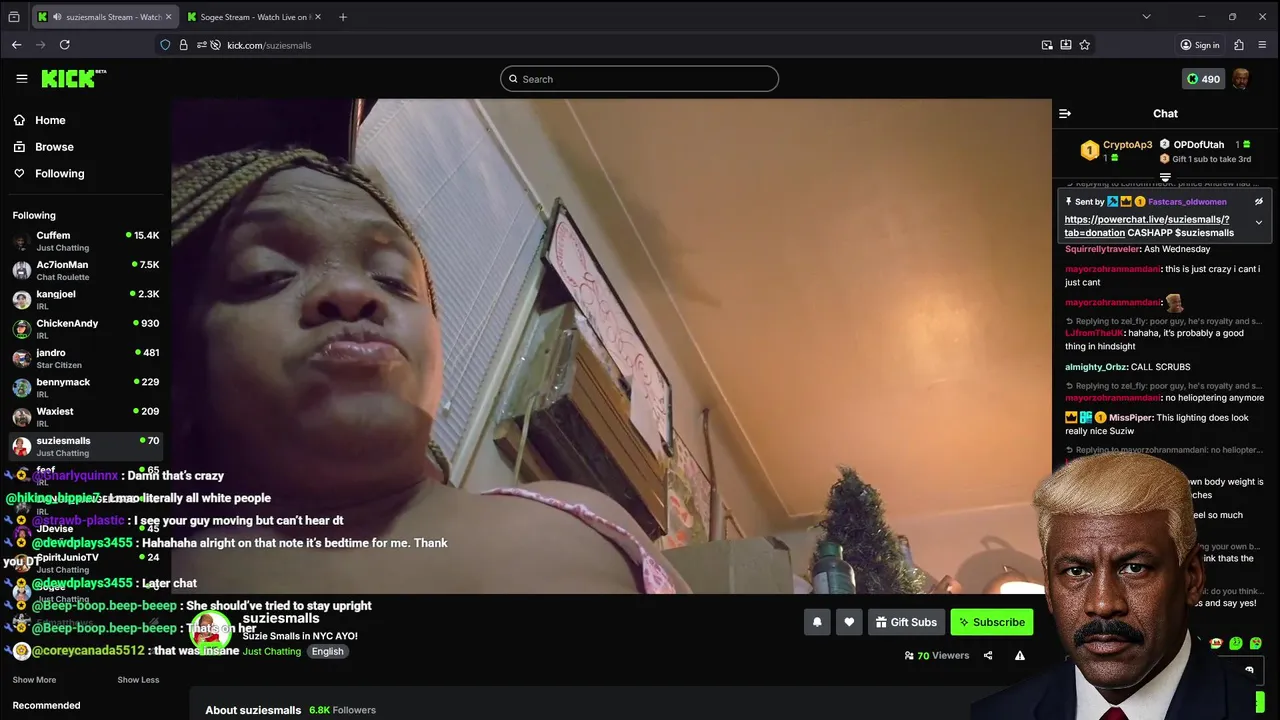This screenshot has width=1280, height=720.
Task: Click the browser address bar URL
Action: tap(269, 45)
